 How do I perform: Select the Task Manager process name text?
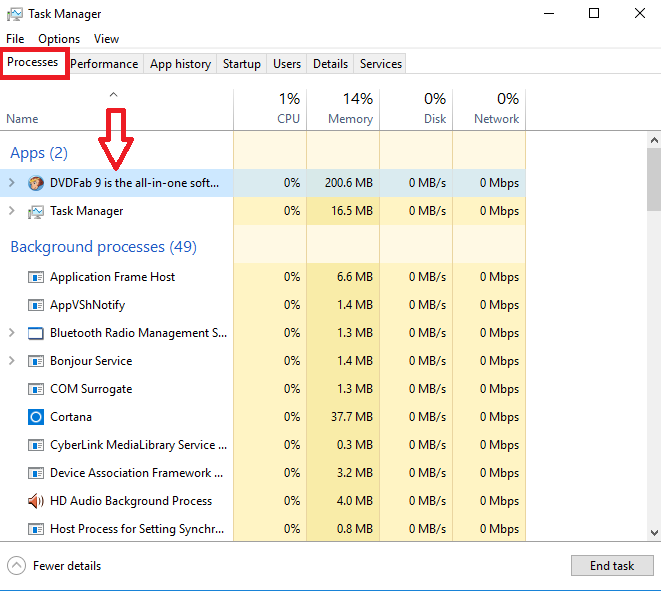tap(87, 211)
